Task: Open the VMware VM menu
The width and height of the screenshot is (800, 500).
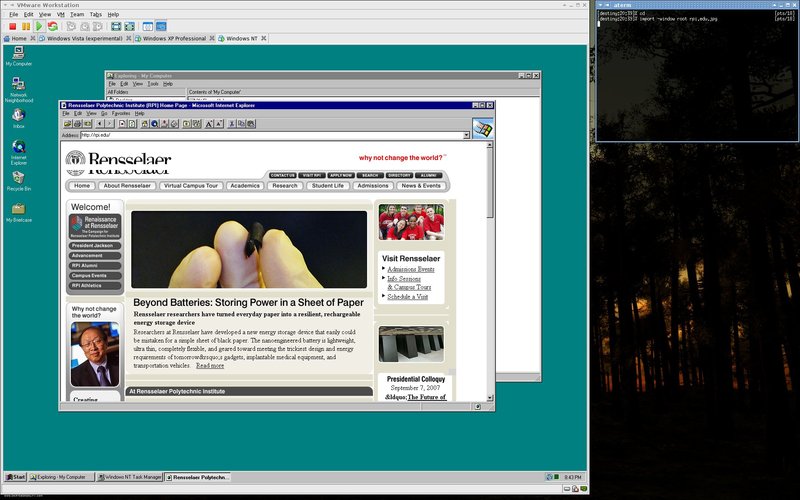Action: (61, 14)
